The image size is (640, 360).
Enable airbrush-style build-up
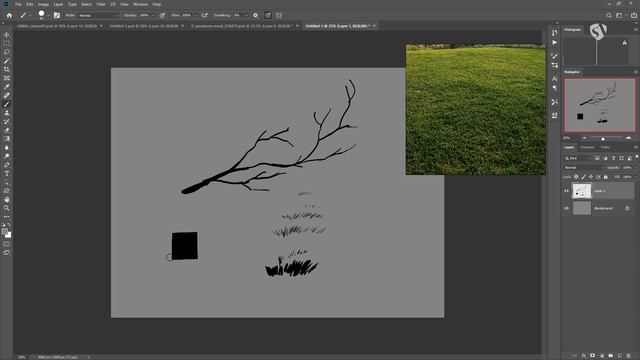(204, 15)
